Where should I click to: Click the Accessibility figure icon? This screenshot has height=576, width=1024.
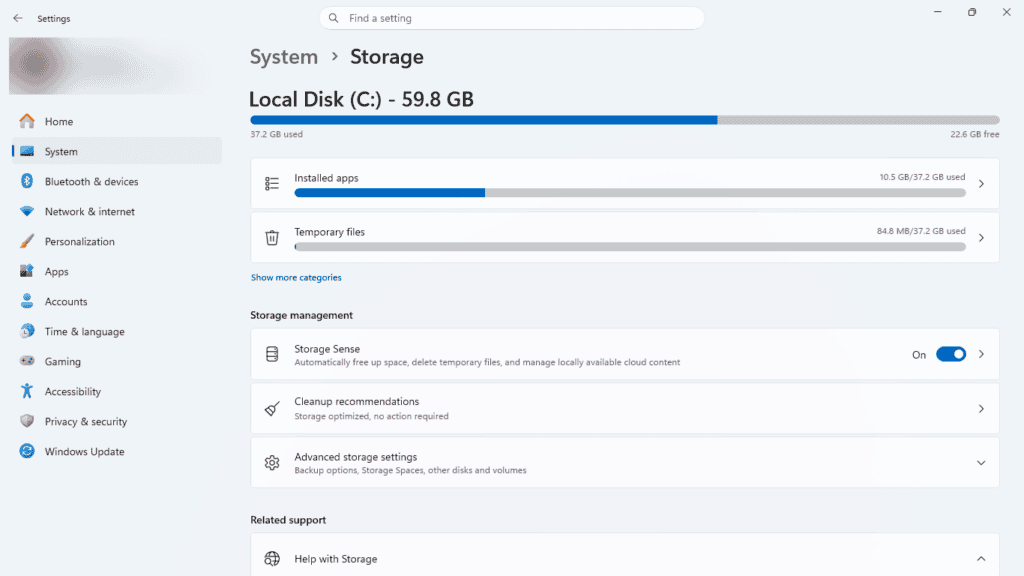tap(27, 391)
